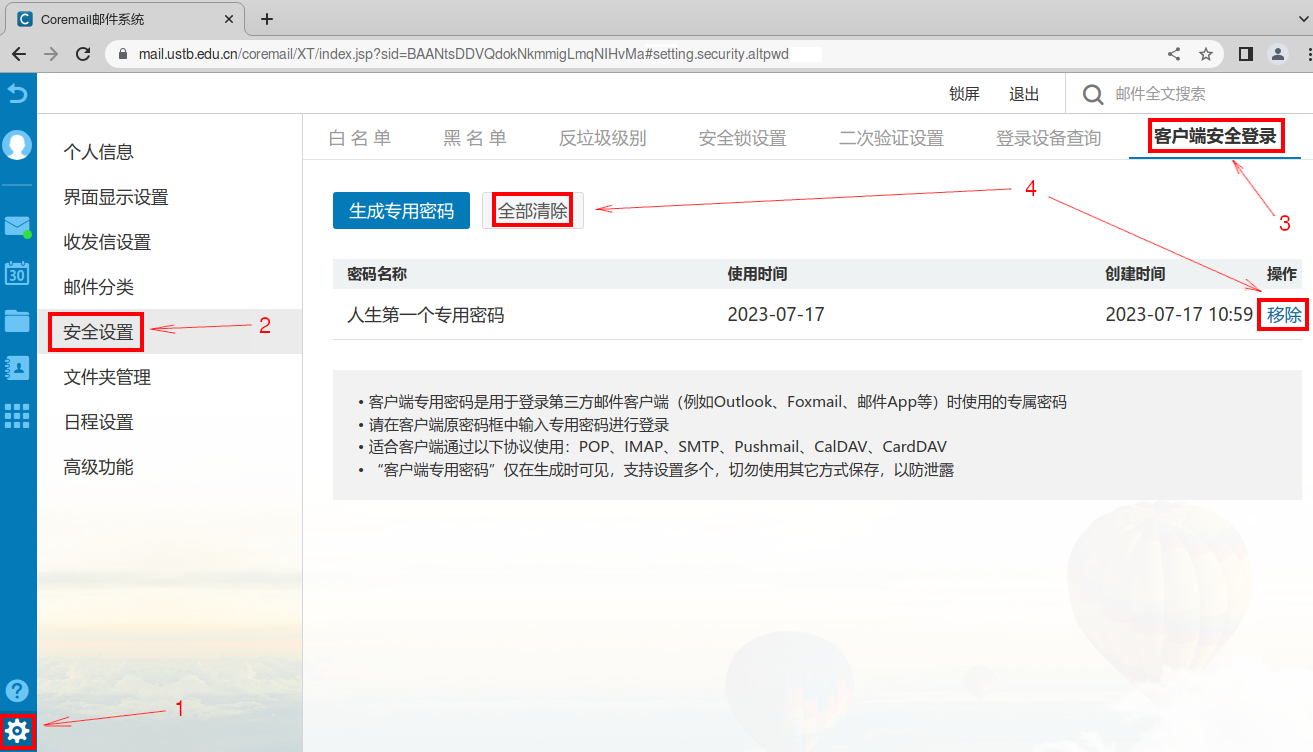Open the calendar icon in sidebar
The width and height of the screenshot is (1313, 752).
pos(18,273)
